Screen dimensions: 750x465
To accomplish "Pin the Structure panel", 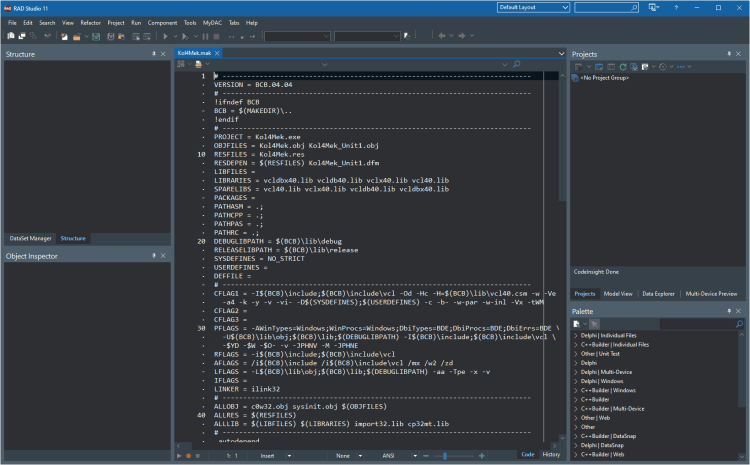I will click(154, 54).
